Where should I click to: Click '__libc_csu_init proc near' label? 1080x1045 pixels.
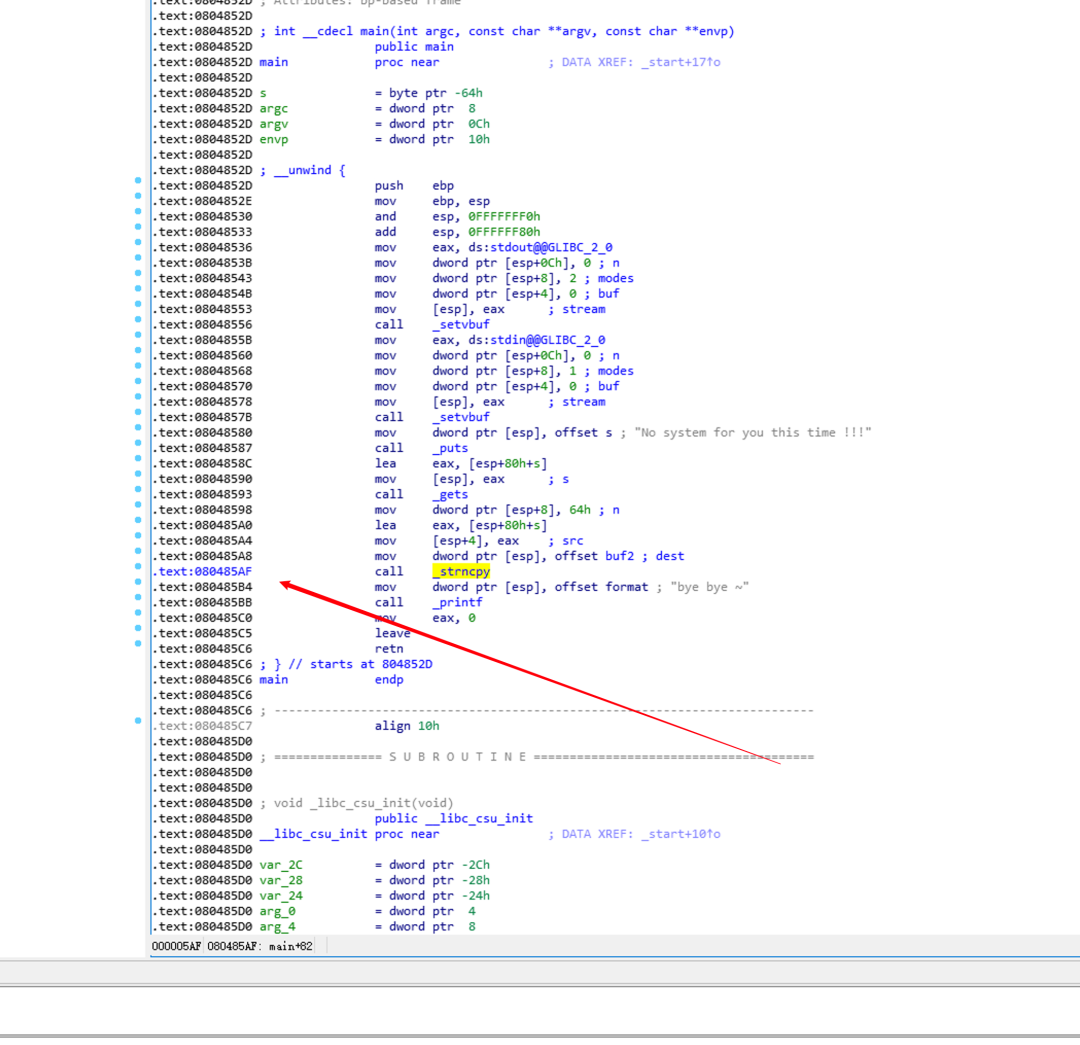(349, 834)
